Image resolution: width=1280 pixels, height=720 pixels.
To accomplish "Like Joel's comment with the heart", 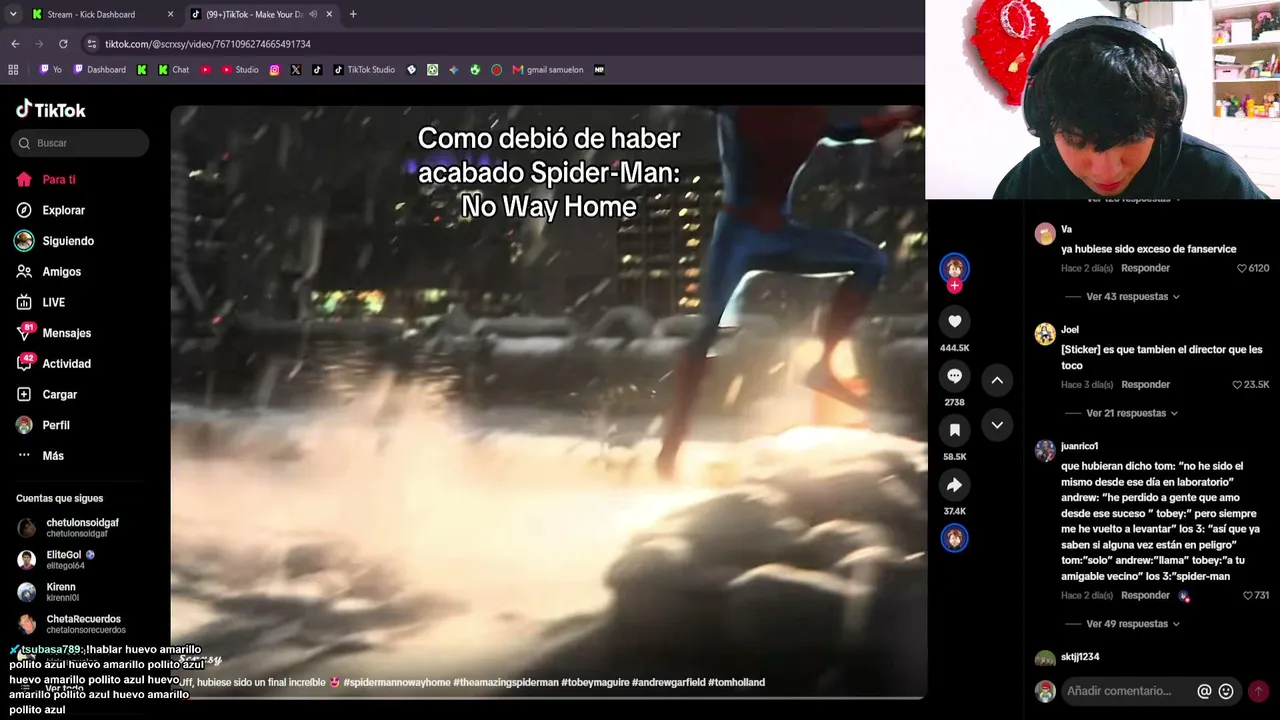I will click(x=1237, y=385).
